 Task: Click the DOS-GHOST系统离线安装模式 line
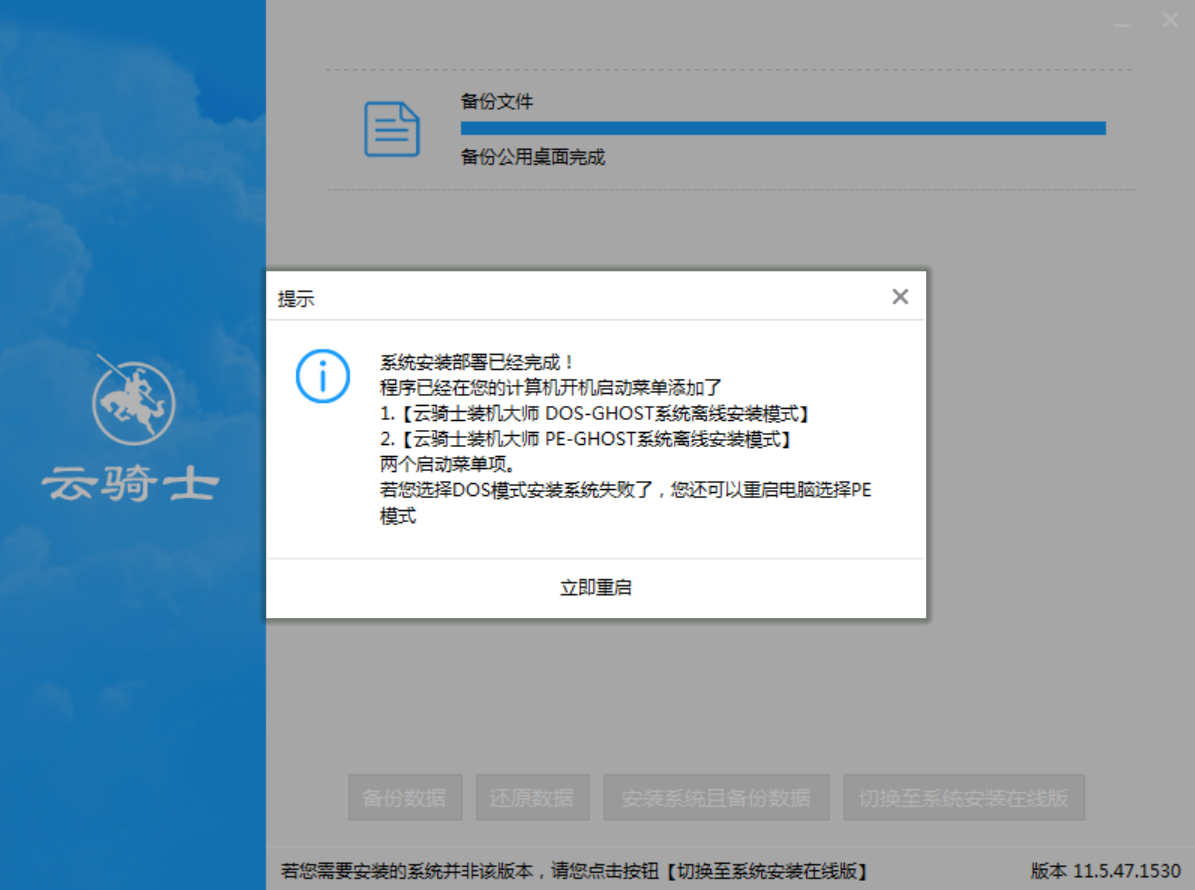(594, 414)
